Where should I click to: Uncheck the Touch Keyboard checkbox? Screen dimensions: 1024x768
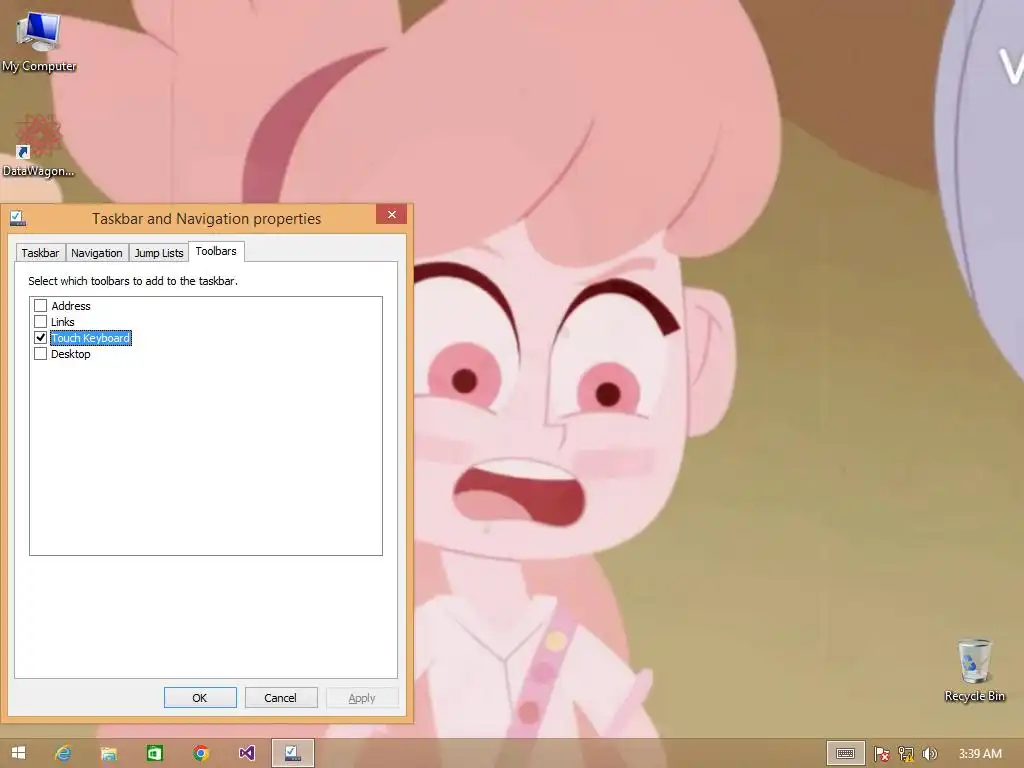[40, 338]
